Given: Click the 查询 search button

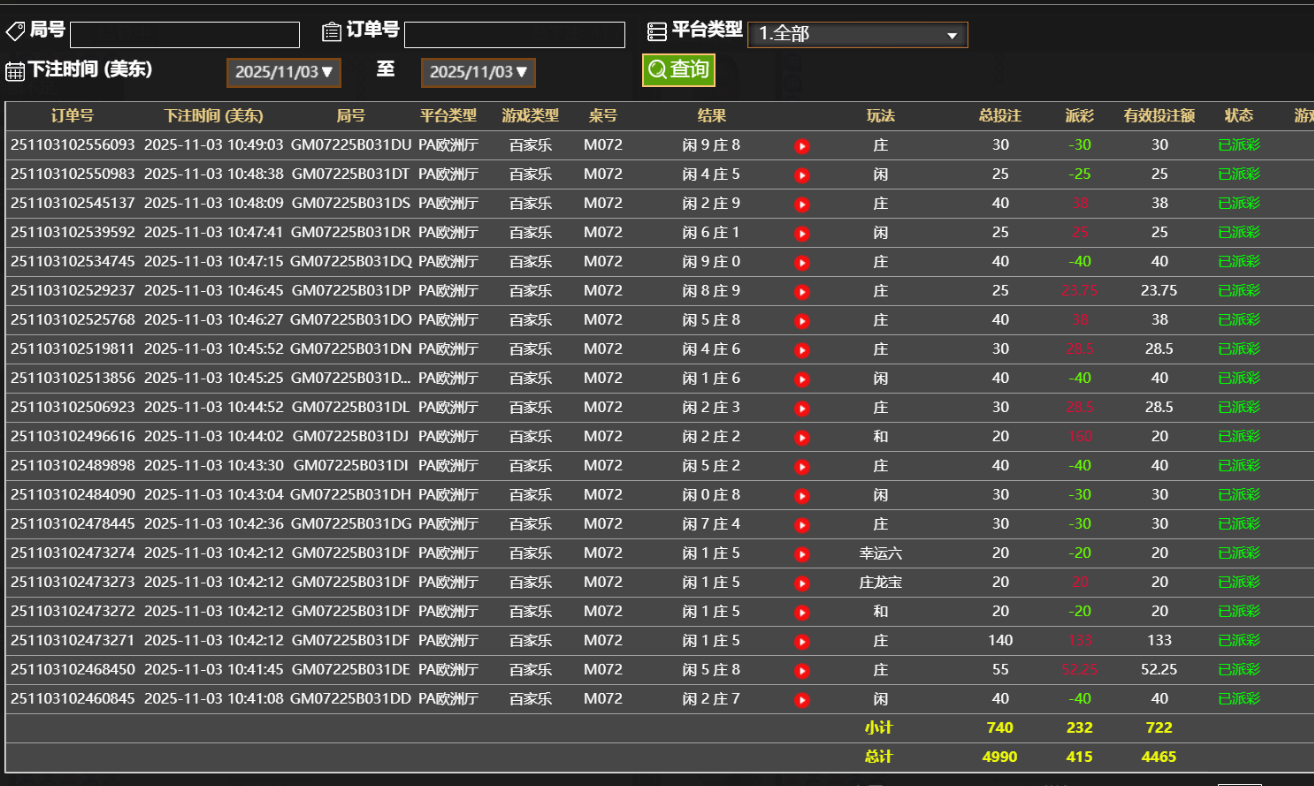Looking at the screenshot, I should [x=678, y=70].
